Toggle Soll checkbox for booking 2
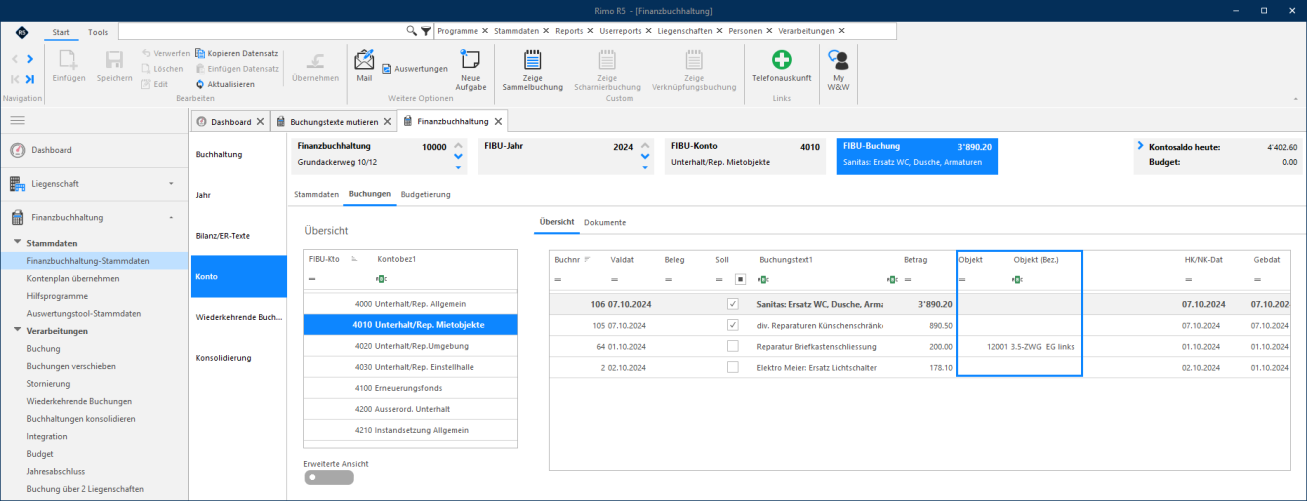Image resolution: width=1307 pixels, height=501 pixels. (x=733, y=367)
